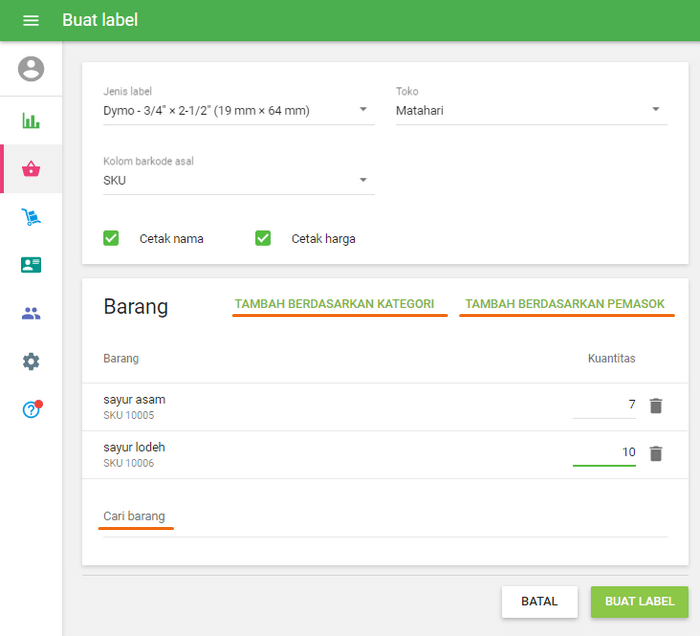Expand the Jenis label dropdown
The width and height of the screenshot is (700, 636).
(238, 111)
